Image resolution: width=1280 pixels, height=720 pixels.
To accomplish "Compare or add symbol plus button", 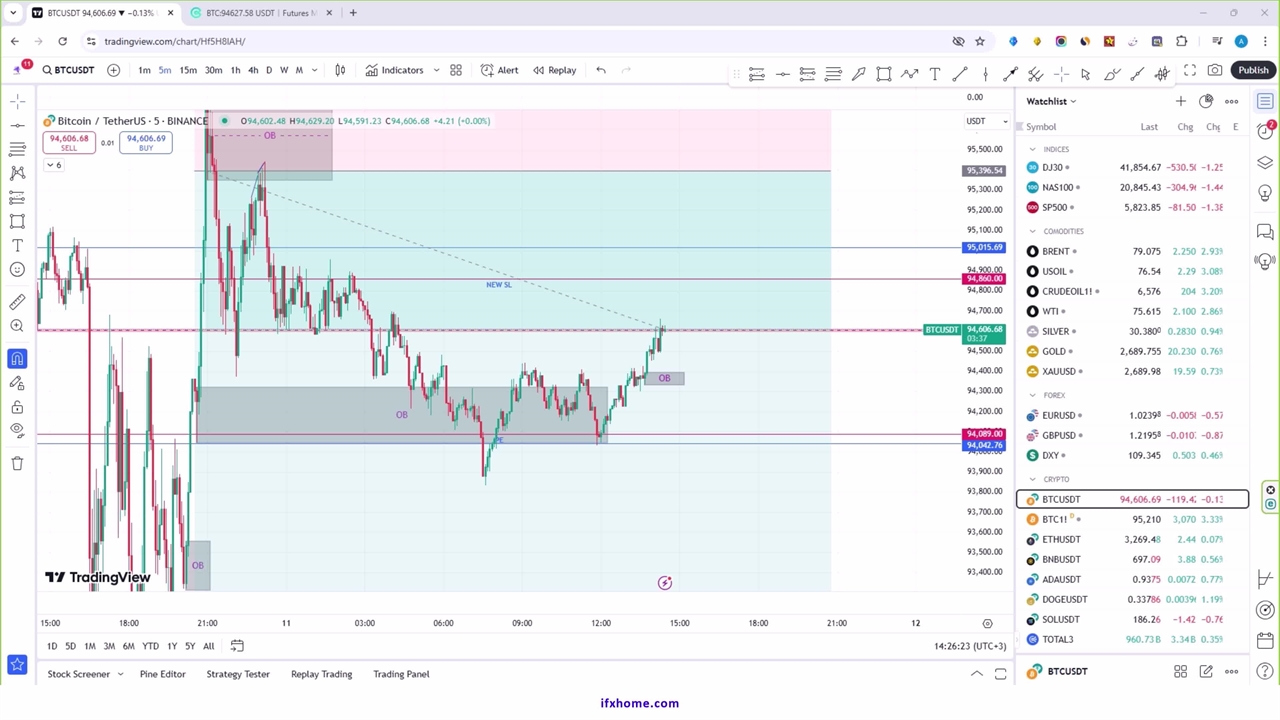I will [x=113, y=70].
